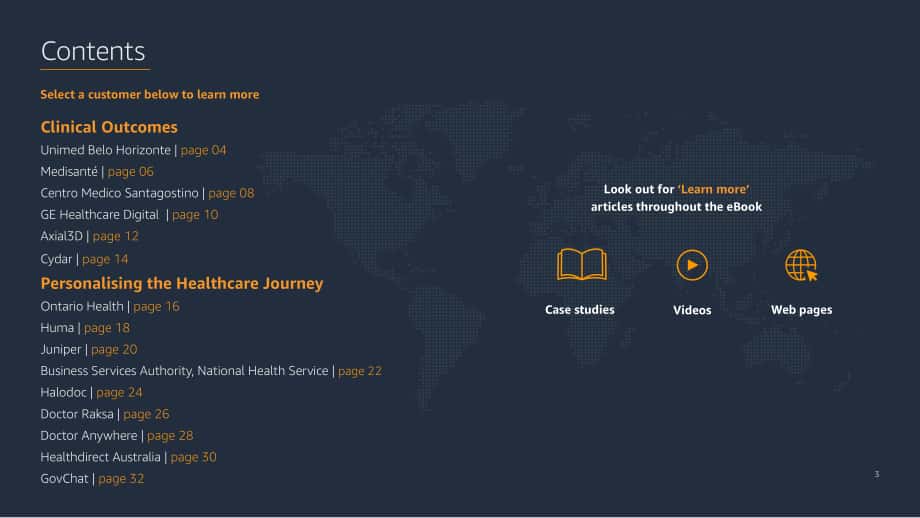Open Business Services Authority NHS page 22
The width and height of the screenshot is (920, 518).
(211, 371)
